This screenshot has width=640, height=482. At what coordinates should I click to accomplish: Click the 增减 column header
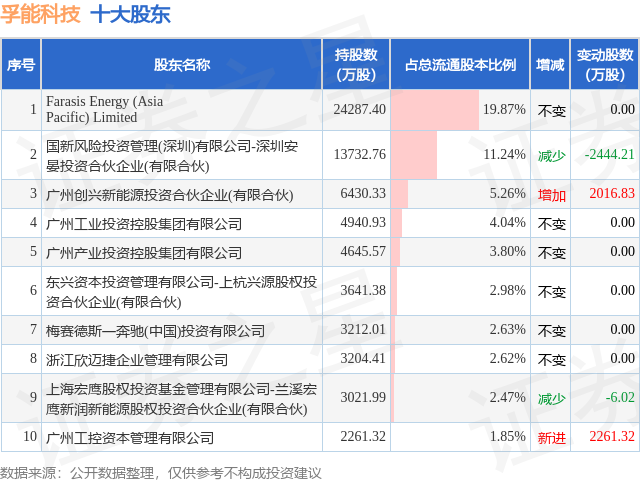550,64
